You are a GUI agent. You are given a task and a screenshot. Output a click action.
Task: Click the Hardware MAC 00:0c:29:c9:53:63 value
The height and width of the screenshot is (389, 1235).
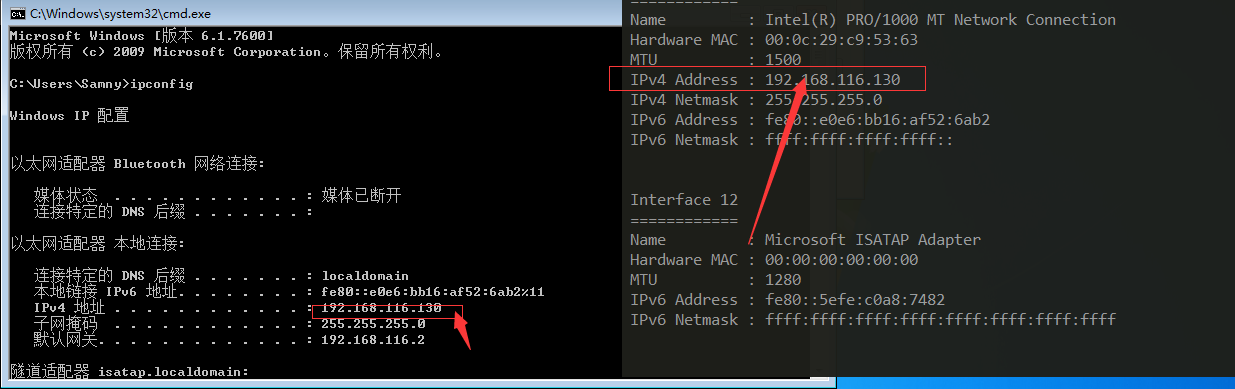pyautogui.click(x=841, y=40)
